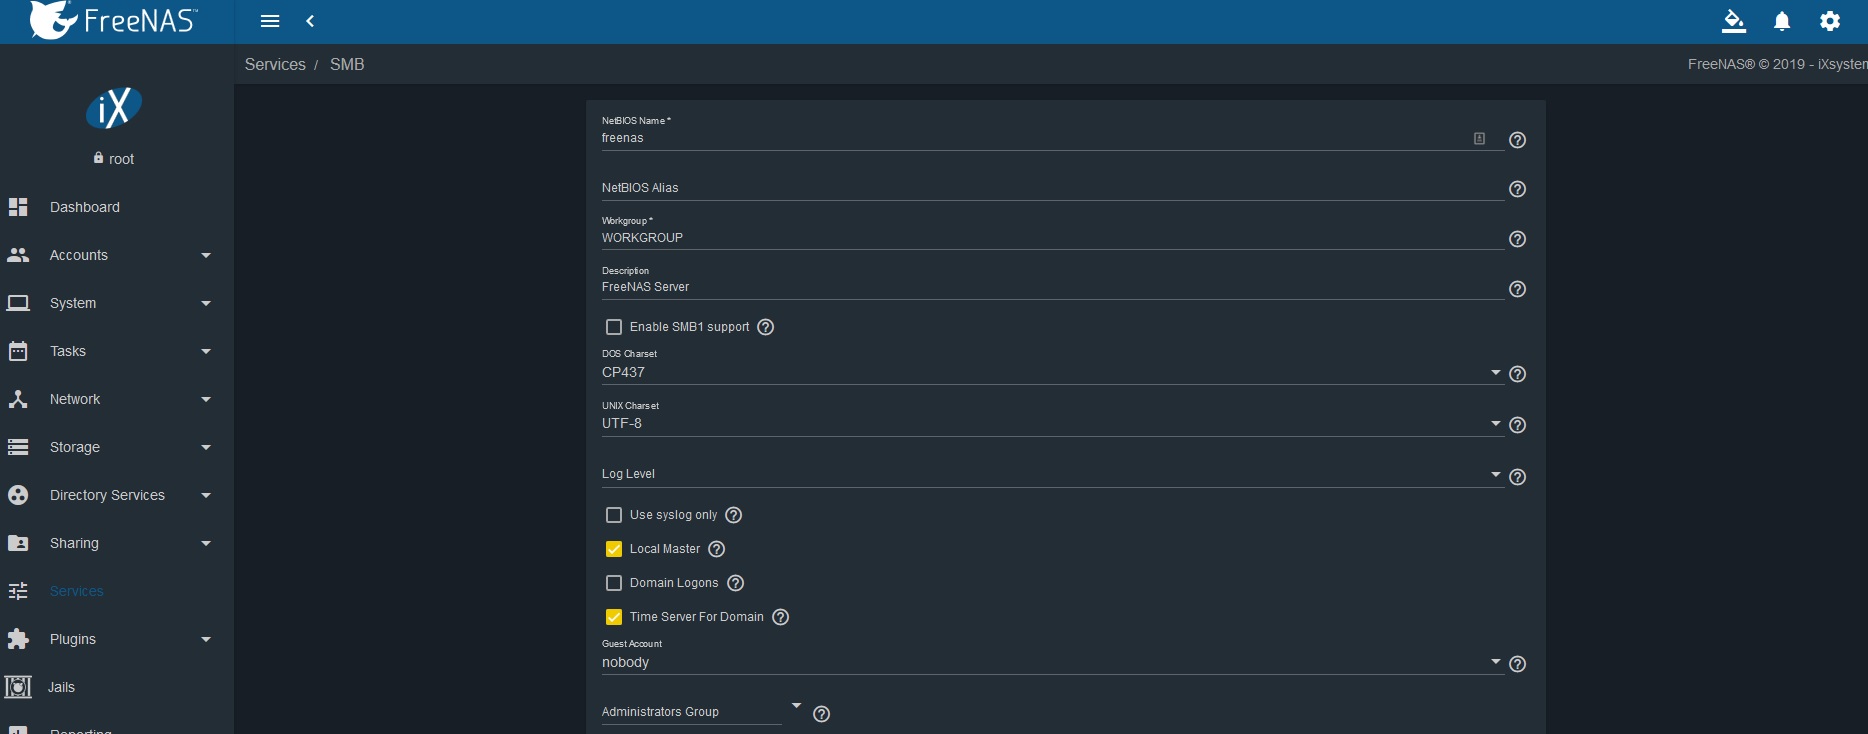Image resolution: width=1868 pixels, height=734 pixels.
Task: Click the Accounts people icon
Action: click(18, 255)
